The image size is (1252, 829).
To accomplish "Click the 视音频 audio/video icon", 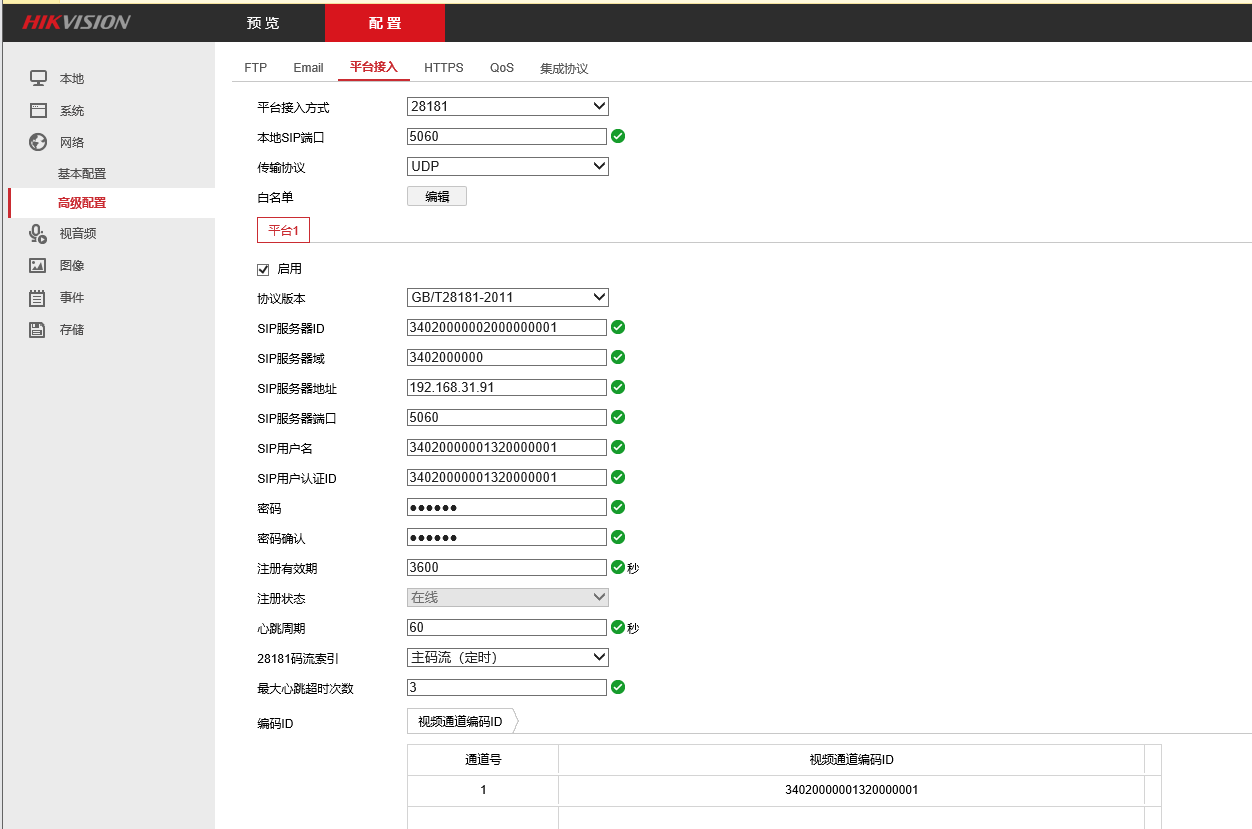I will (38, 233).
